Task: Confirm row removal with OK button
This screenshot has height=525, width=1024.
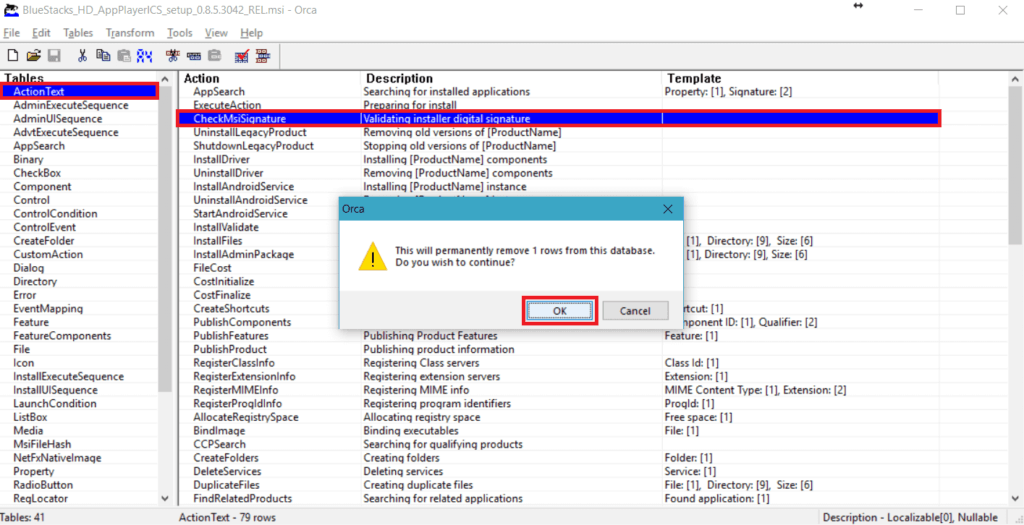Action: [560, 311]
